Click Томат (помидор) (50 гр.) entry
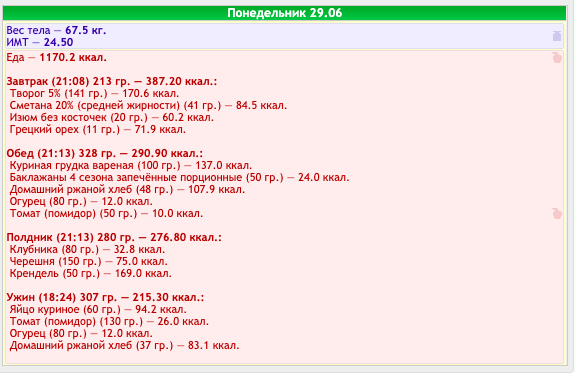This screenshot has height=373, width=576. (106, 214)
